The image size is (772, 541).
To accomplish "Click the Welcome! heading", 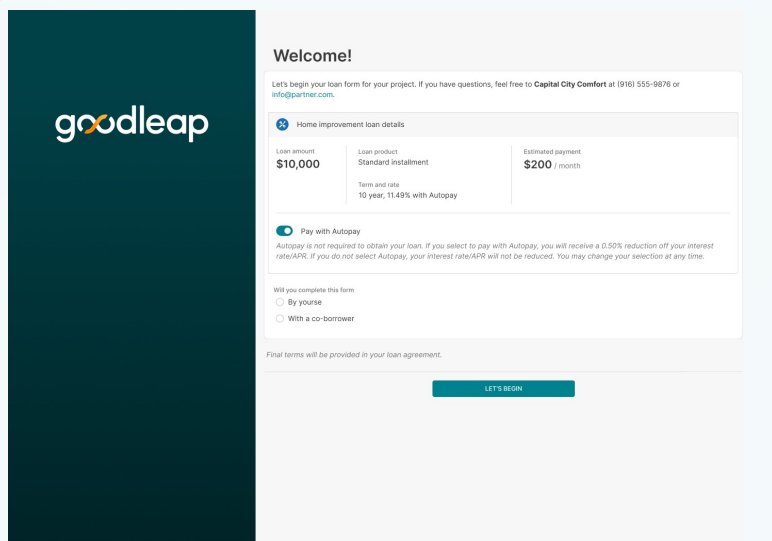I will 313,55.
